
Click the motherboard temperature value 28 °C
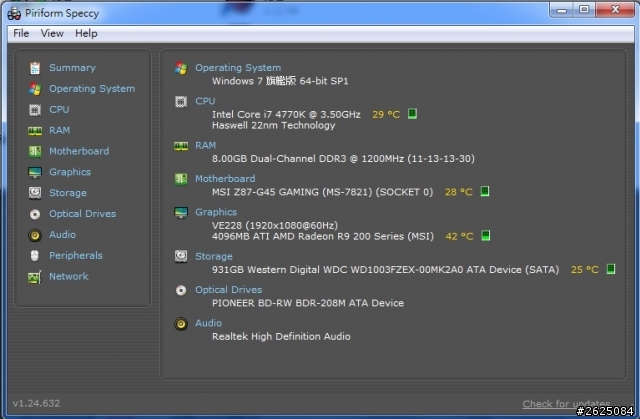pyautogui.click(x=458, y=192)
